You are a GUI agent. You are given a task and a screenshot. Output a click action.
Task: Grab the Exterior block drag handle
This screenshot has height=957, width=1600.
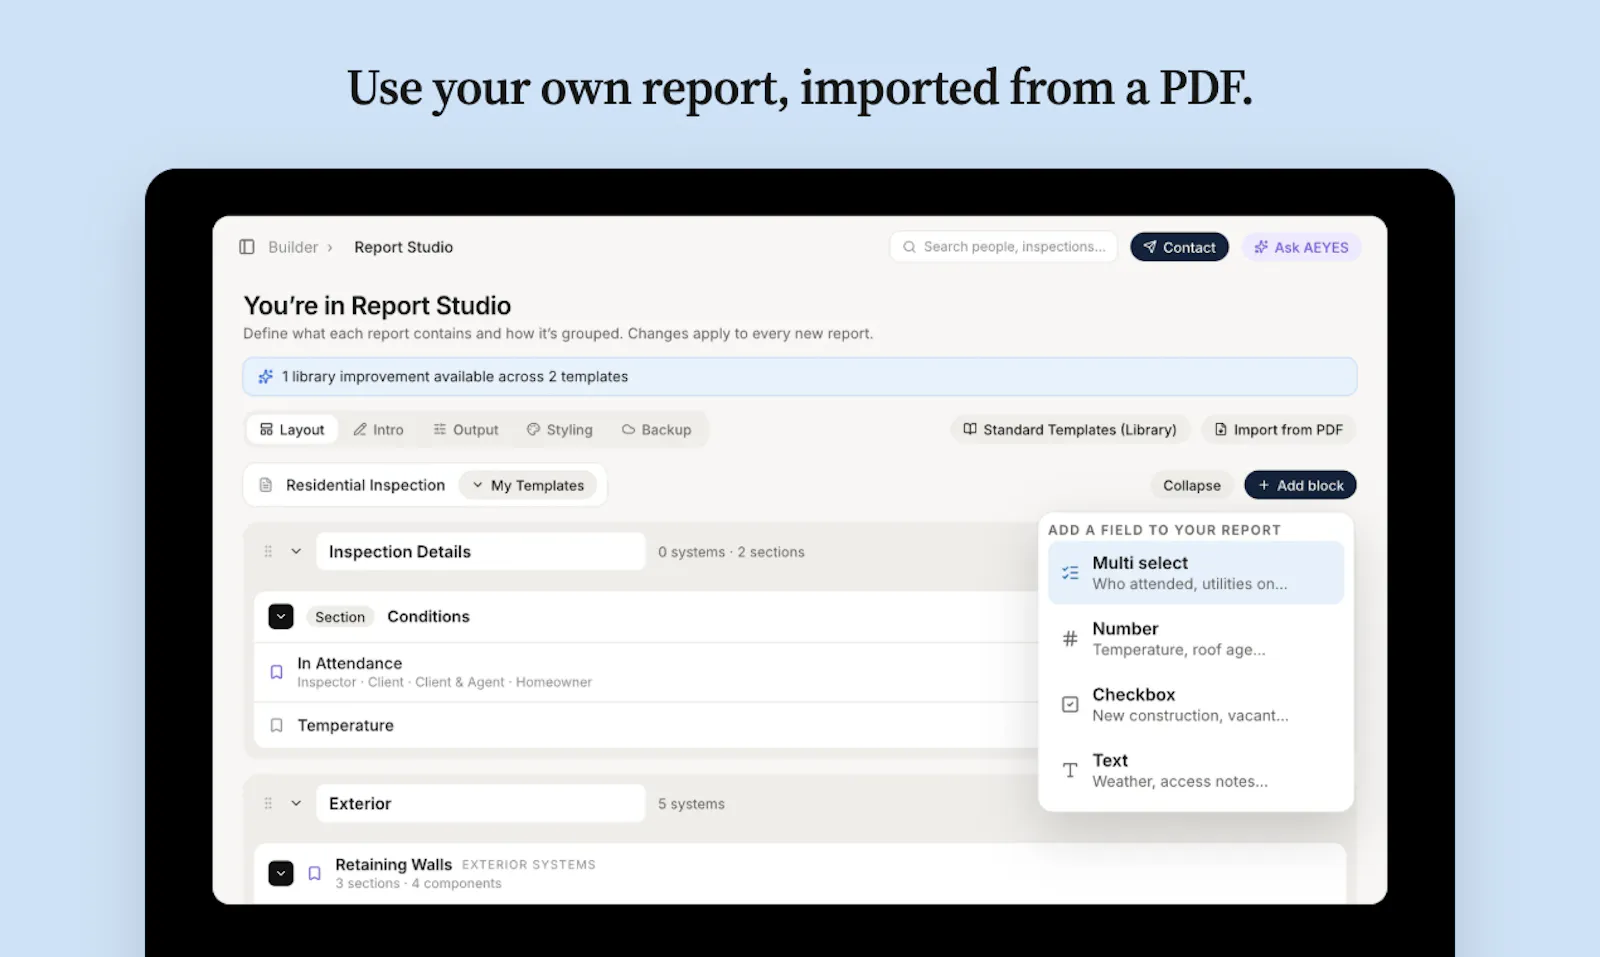[x=268, y=803]
